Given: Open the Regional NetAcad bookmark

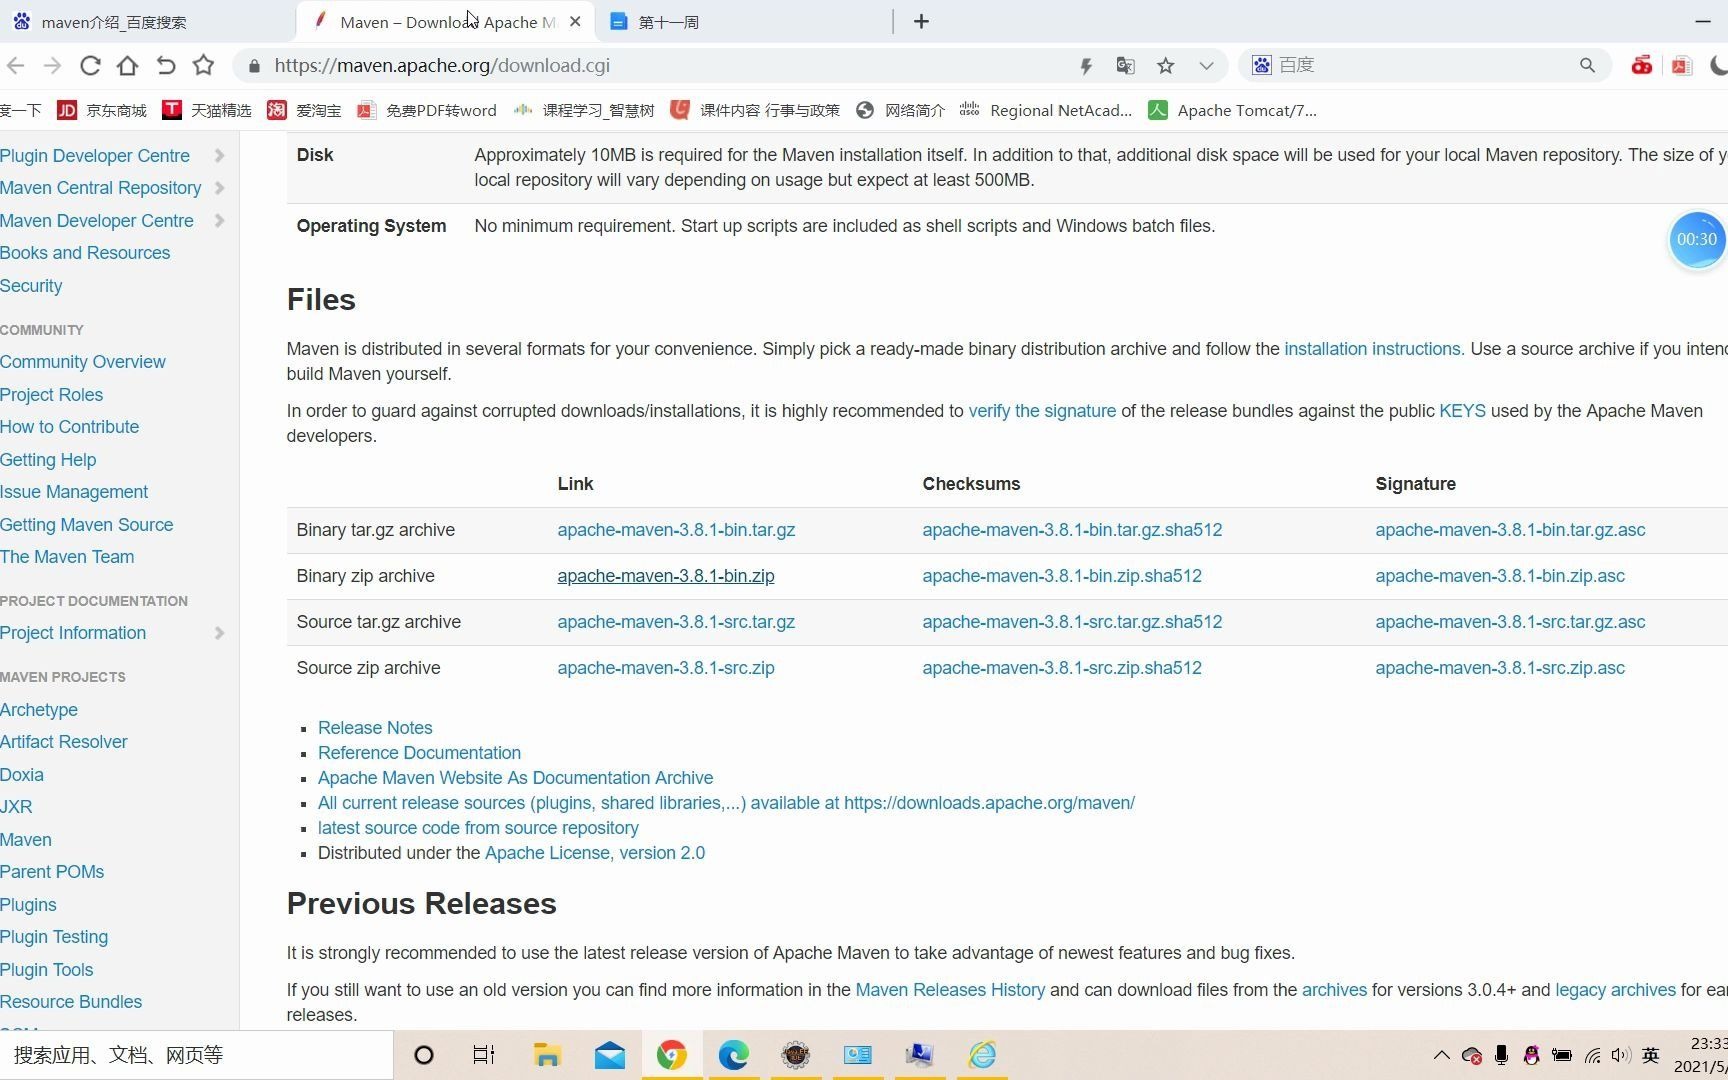Looking at the screenshot, I should 1046,110.
